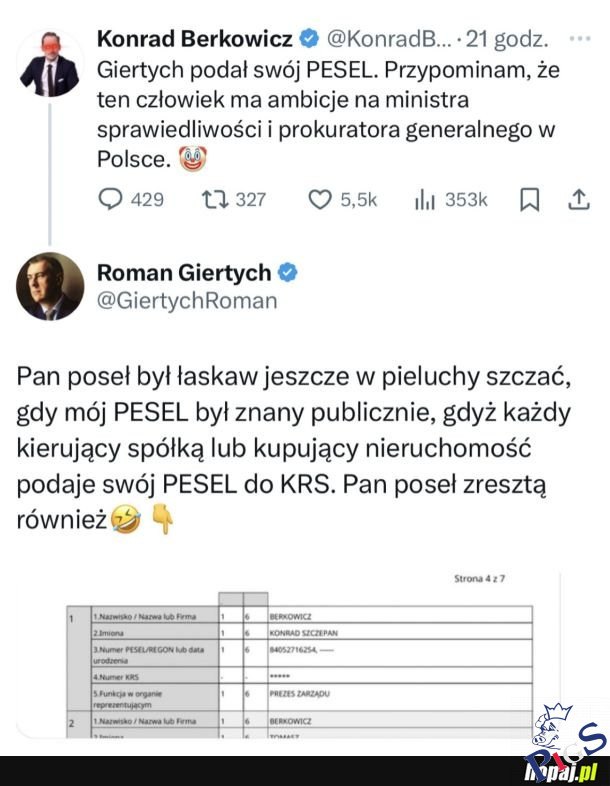This screenshot has height=786, width=610.
Task: Click the reply icon showing 429 comments
Action: [x=111, y=200]
